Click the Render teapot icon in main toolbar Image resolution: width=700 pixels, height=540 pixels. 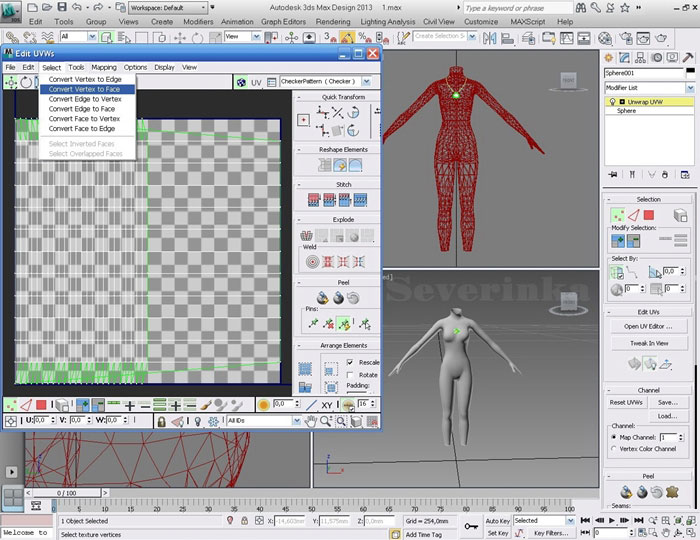point(662,38)
